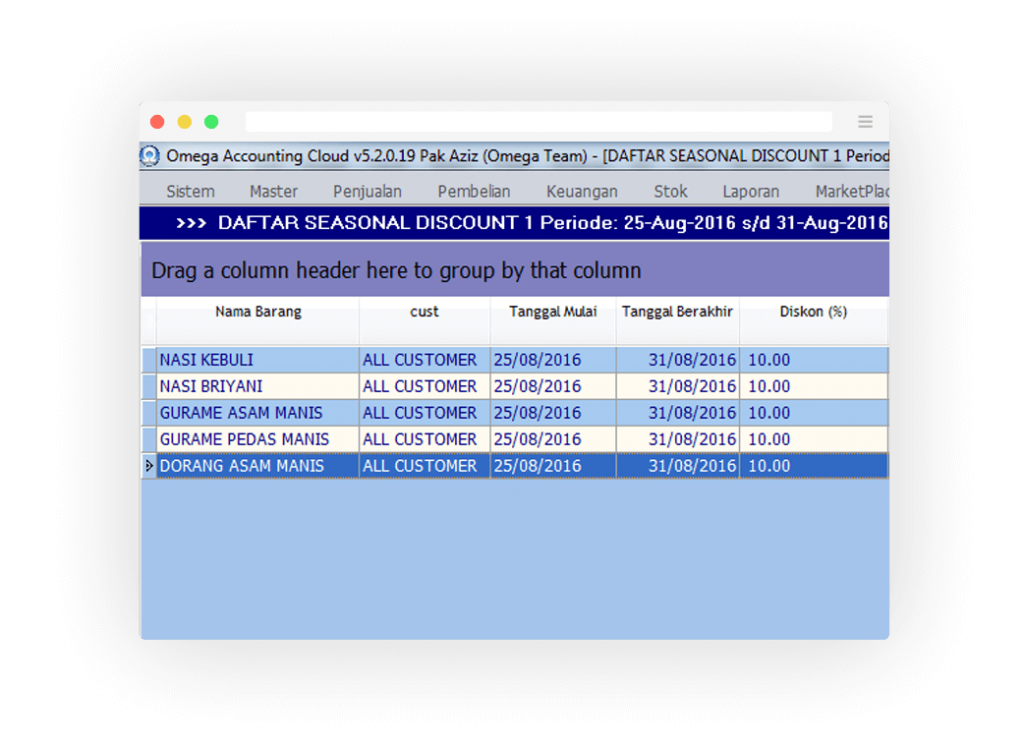Click ALL CUSTOMER in NASI KEBULI row
The width and height of the screenshot is (1024, 747).
[x=424, y=360]
